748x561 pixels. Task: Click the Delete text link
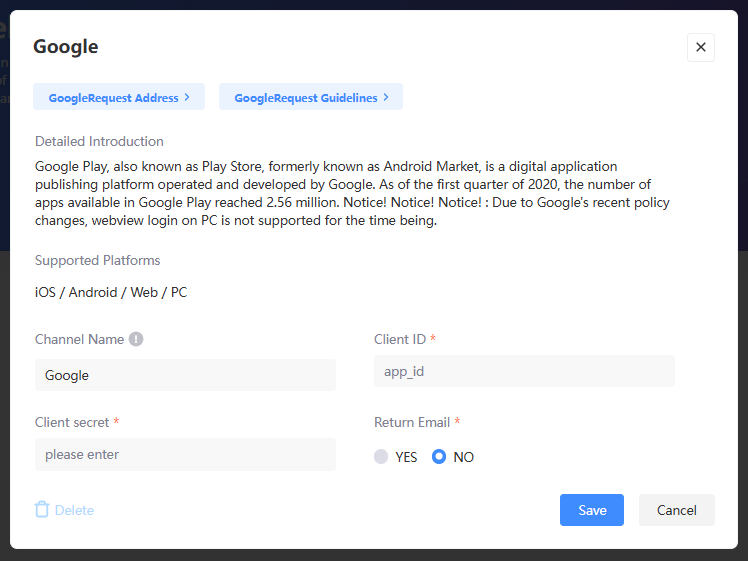[x=74, y=510]
